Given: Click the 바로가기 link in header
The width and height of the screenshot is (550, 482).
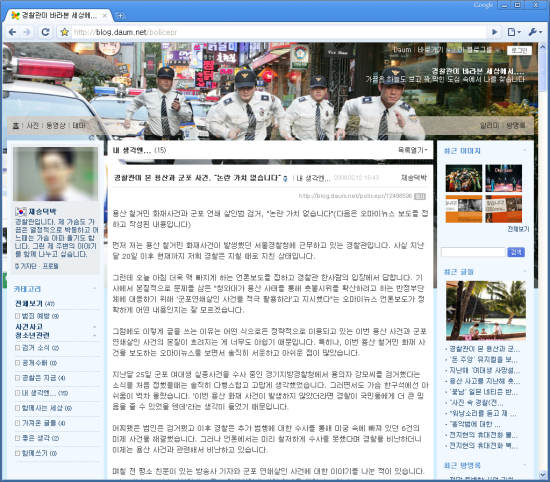Looking at the screenshot, I should [x=430, y=50].
